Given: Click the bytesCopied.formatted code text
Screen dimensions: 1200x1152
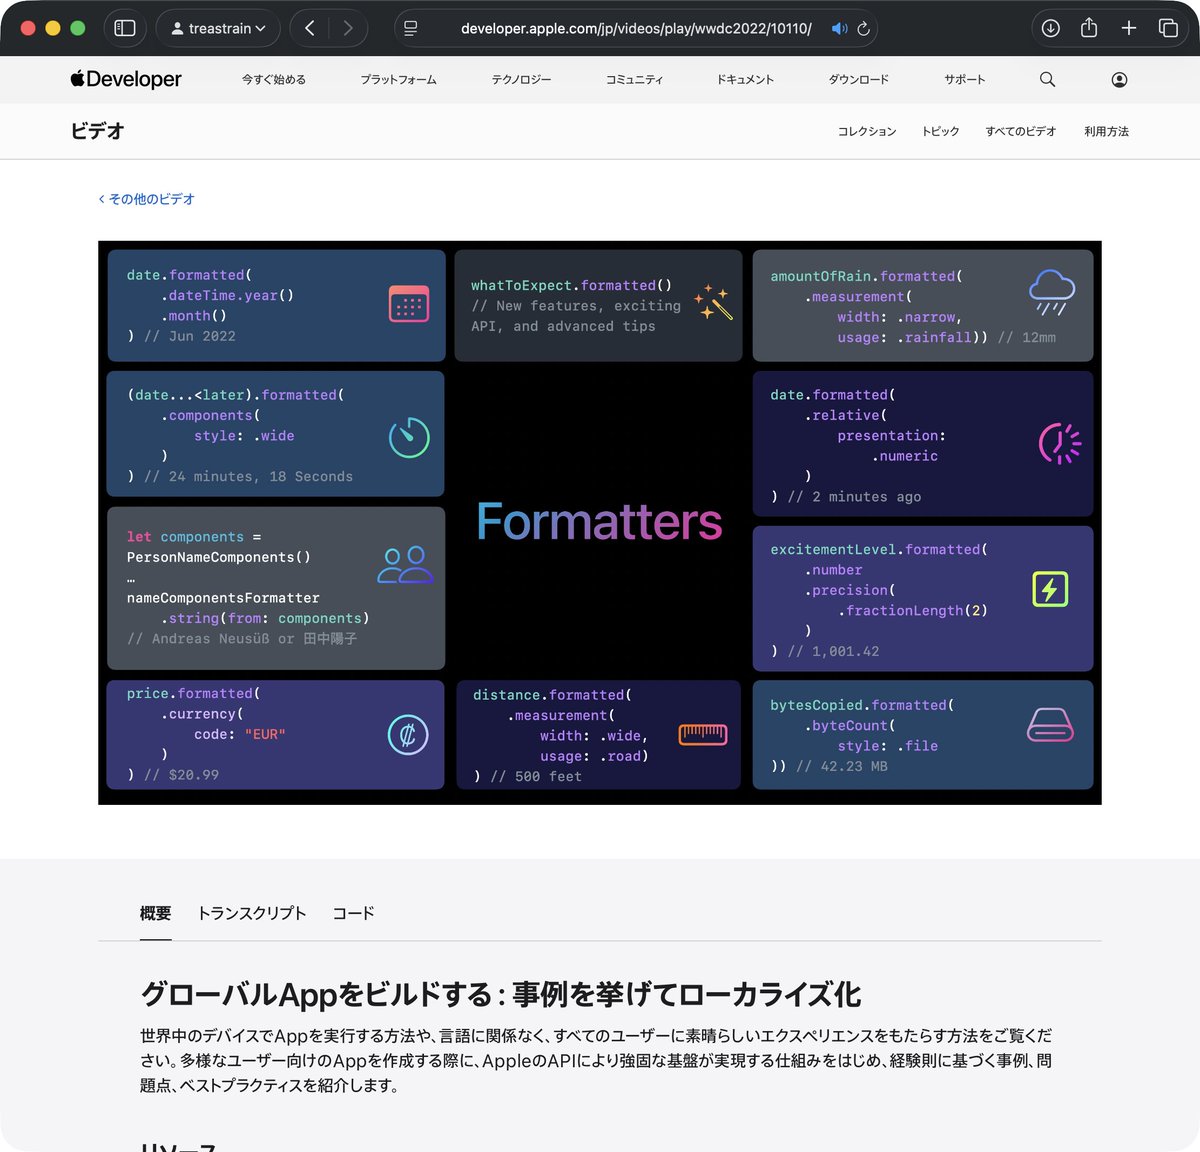Looking at the screenshot, I should 862,705.
